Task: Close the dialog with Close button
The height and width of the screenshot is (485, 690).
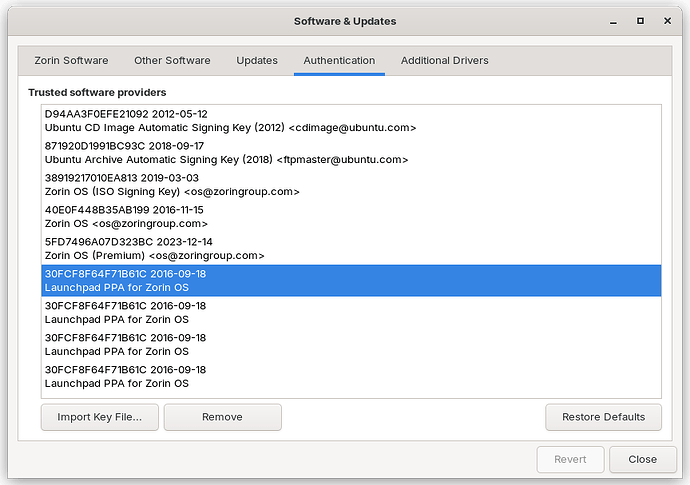Action: (642, 459)
